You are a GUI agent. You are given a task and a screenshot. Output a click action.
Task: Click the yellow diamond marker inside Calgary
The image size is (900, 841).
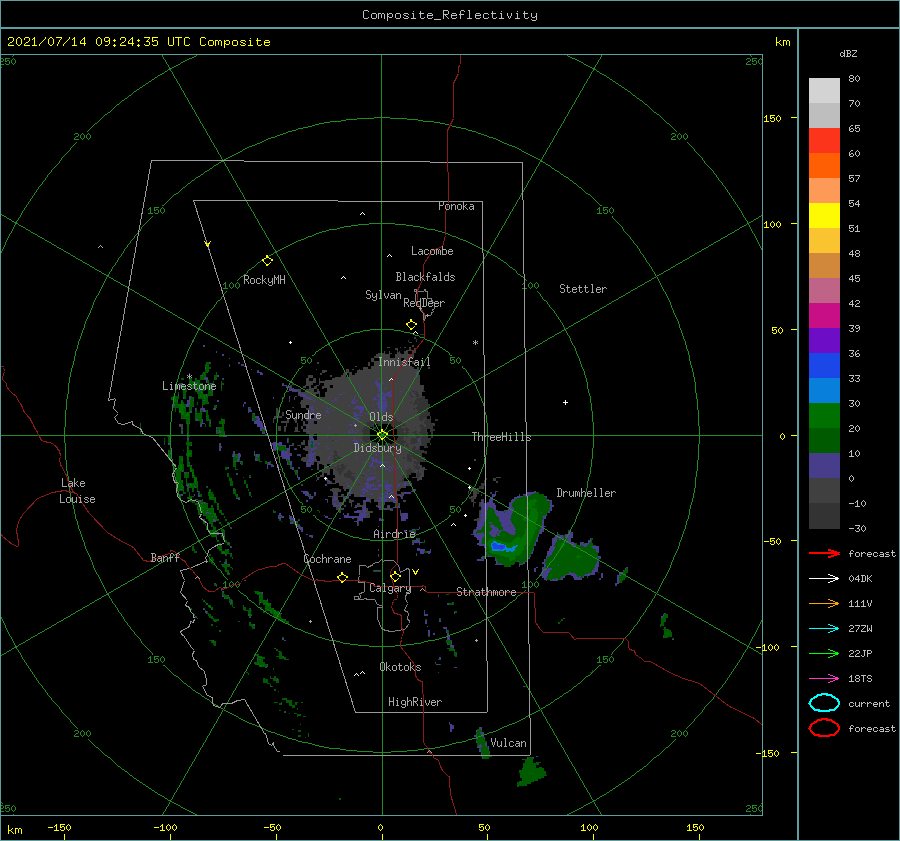pyautogui.click(x=395, y=576)
